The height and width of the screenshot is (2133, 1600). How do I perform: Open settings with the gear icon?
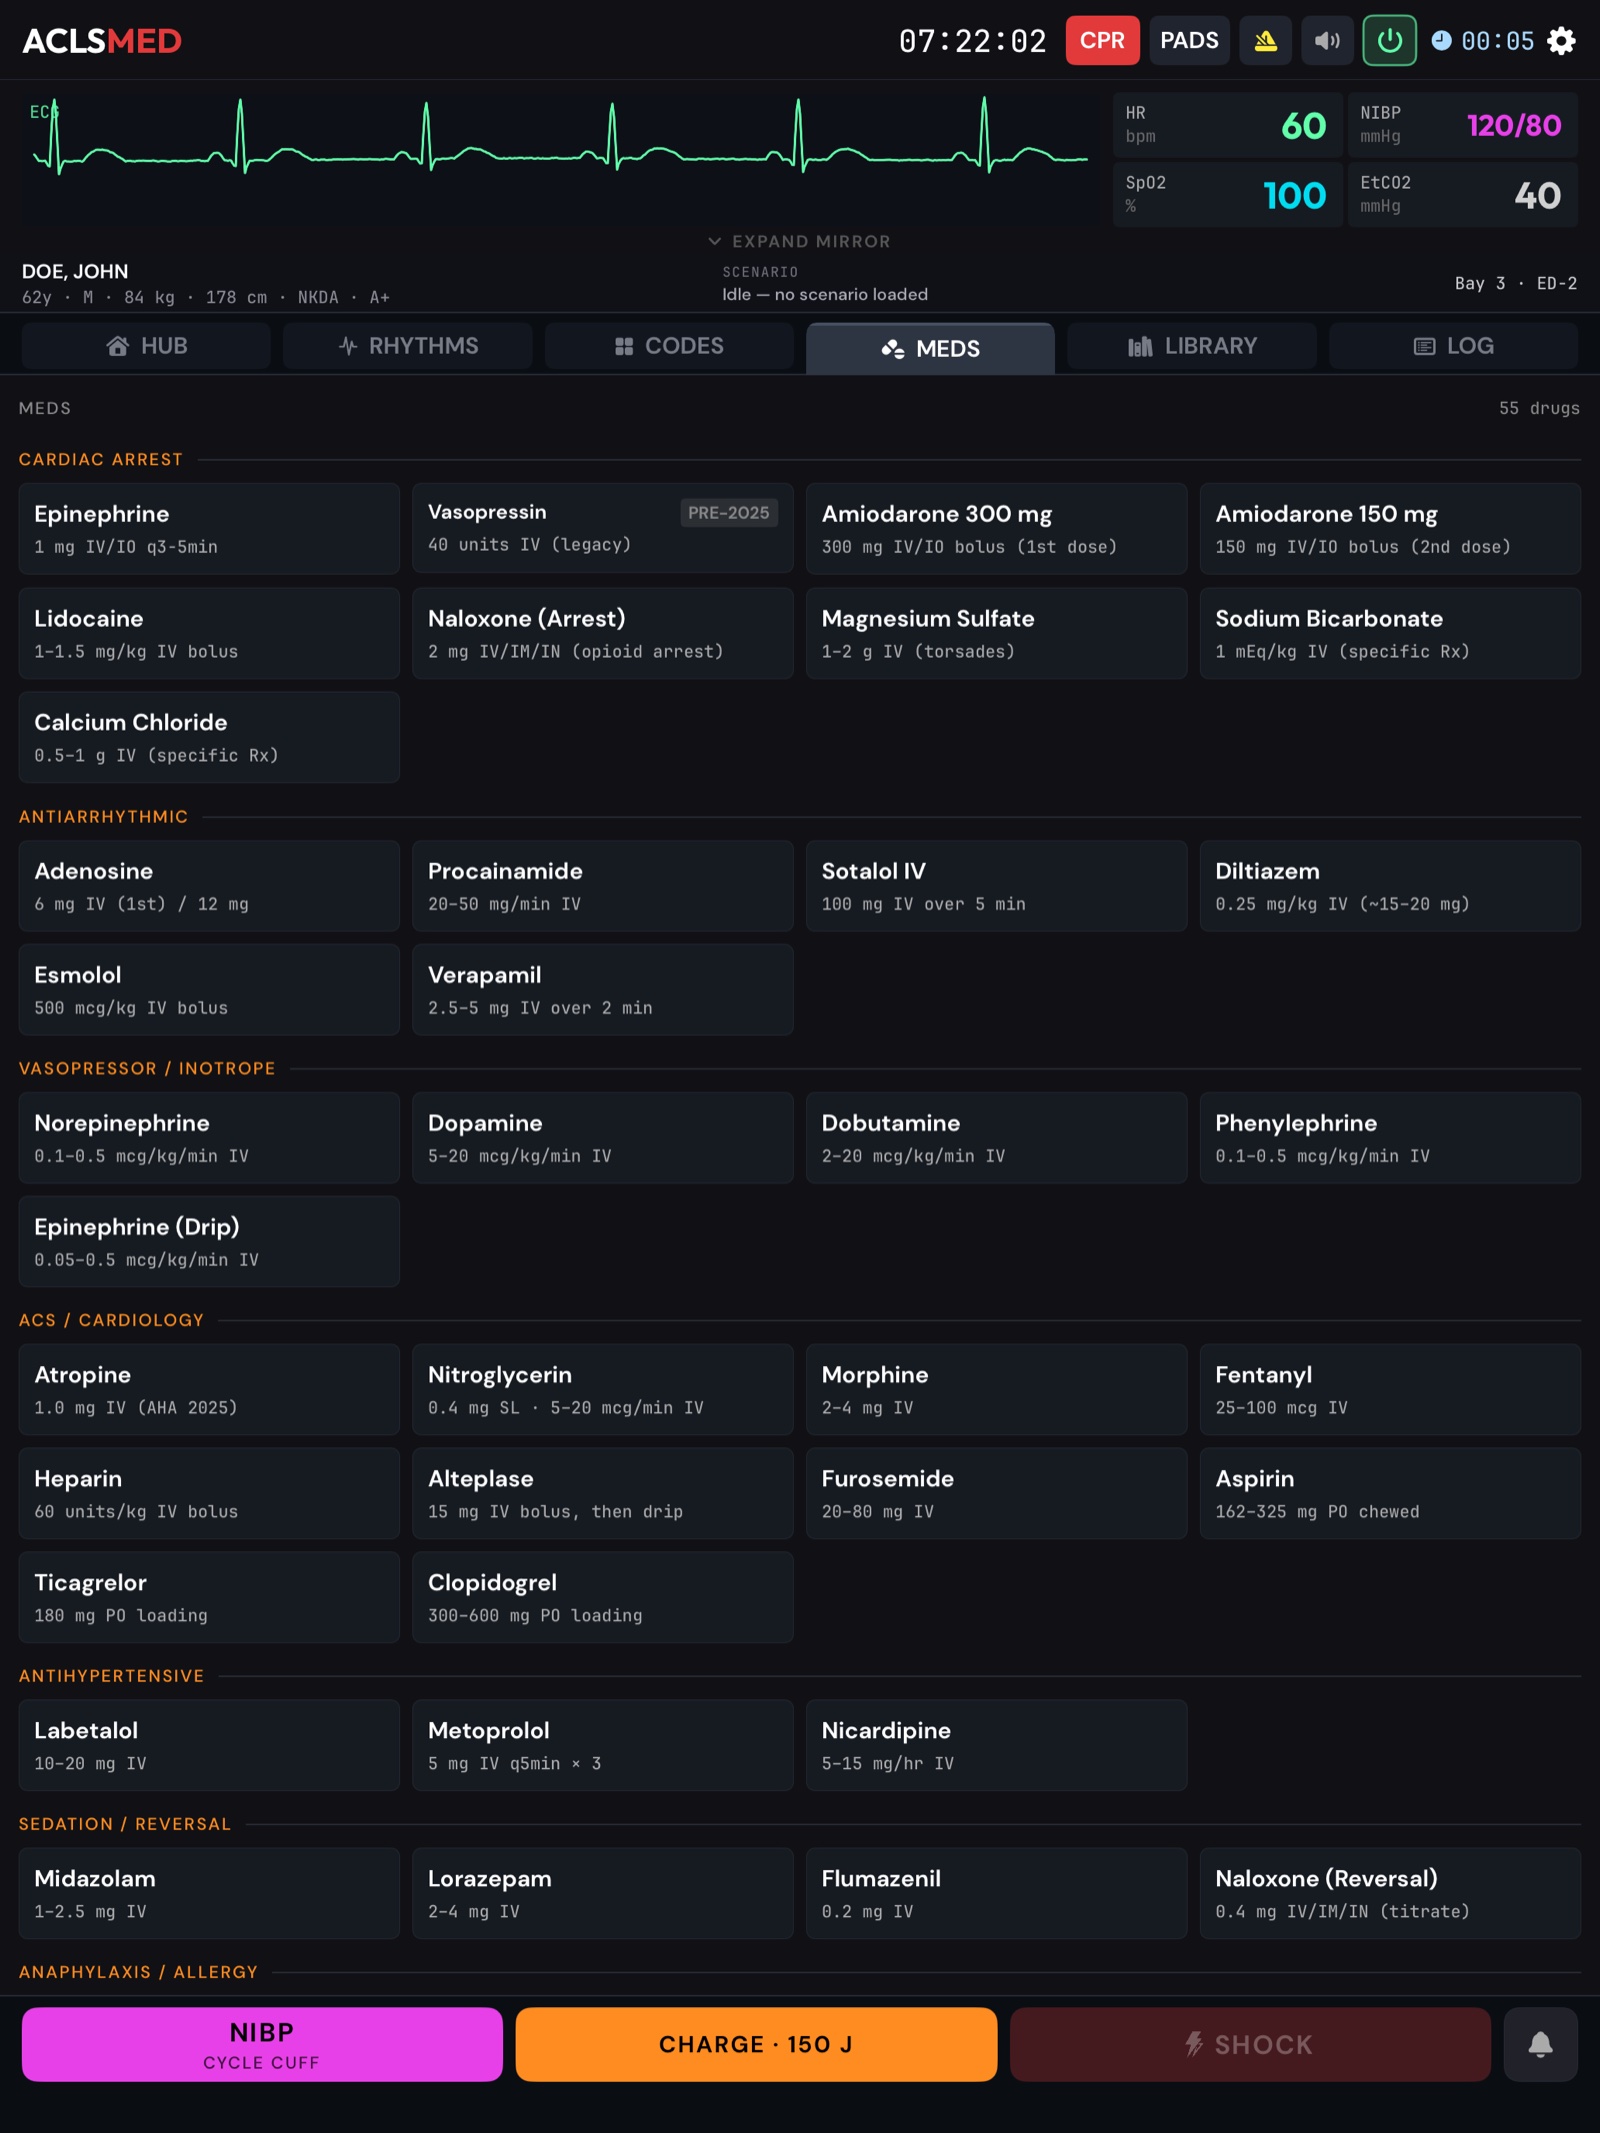pyautogui.click(x=1561, y=41)
